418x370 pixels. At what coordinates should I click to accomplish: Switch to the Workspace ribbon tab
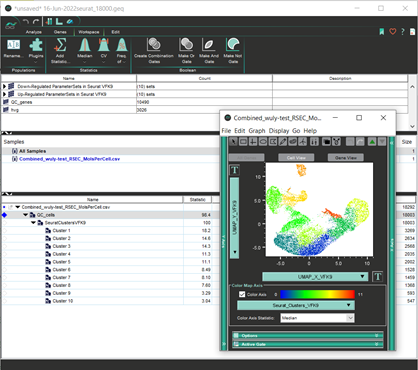(x=89, y=32)
